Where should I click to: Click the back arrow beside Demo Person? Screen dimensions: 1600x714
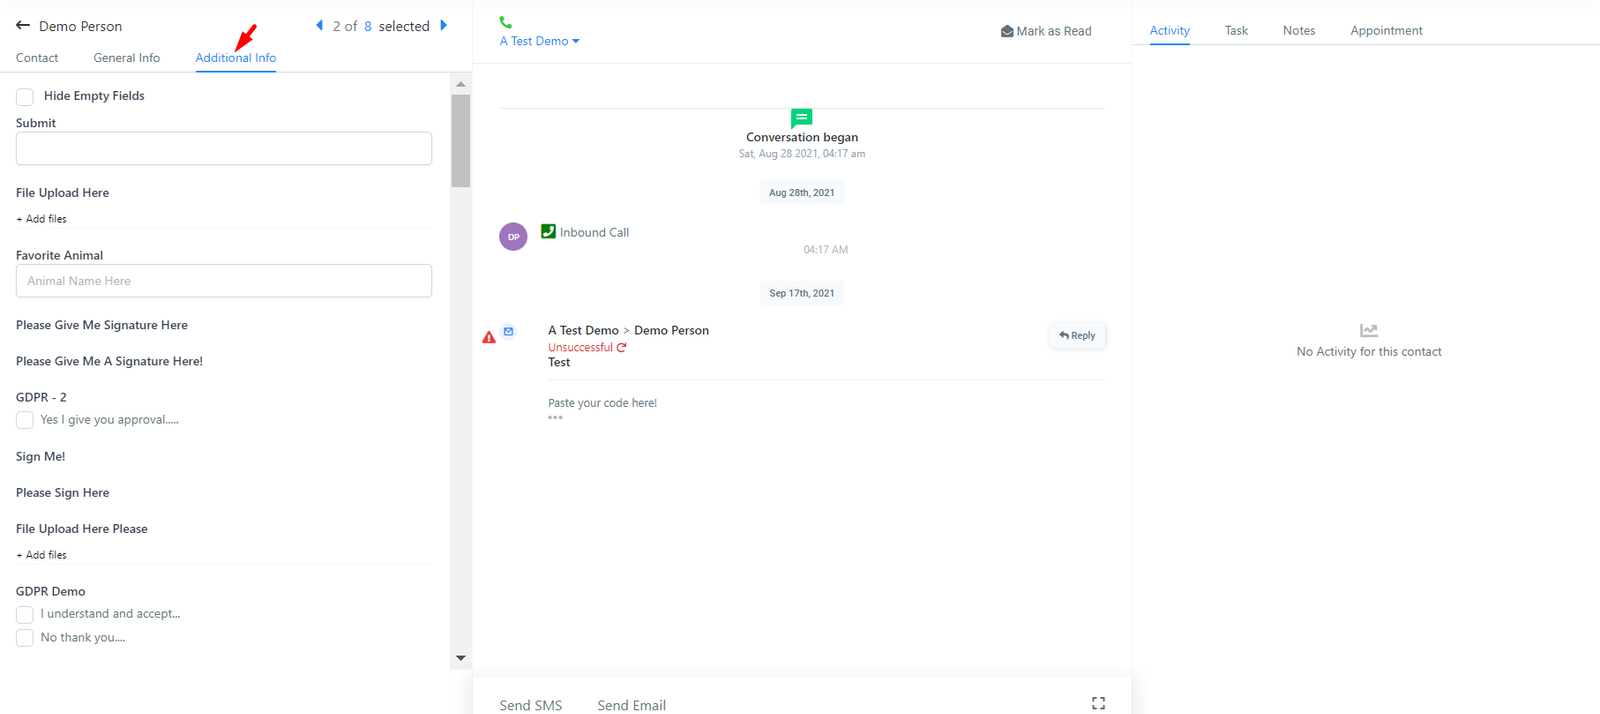(x=23, y=26)
